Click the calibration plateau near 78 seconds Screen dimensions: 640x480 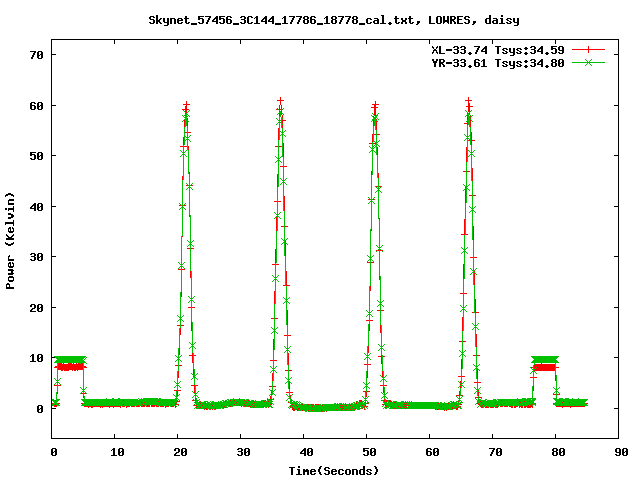pos(544,363)
